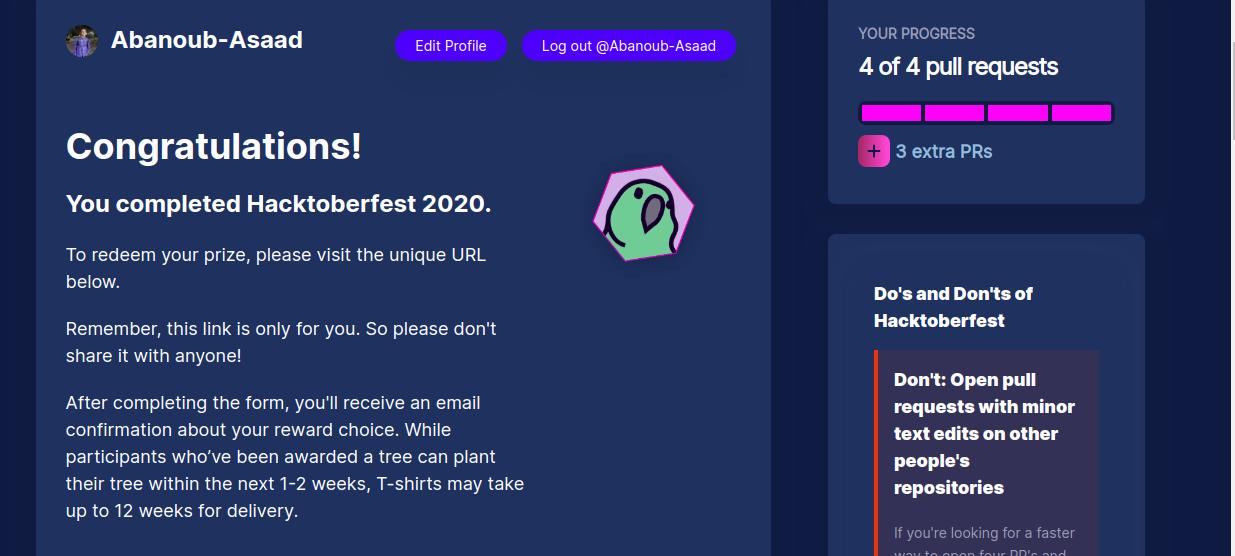
Task: Click second segment of the progress bar
Action: [x=954, y=113]
